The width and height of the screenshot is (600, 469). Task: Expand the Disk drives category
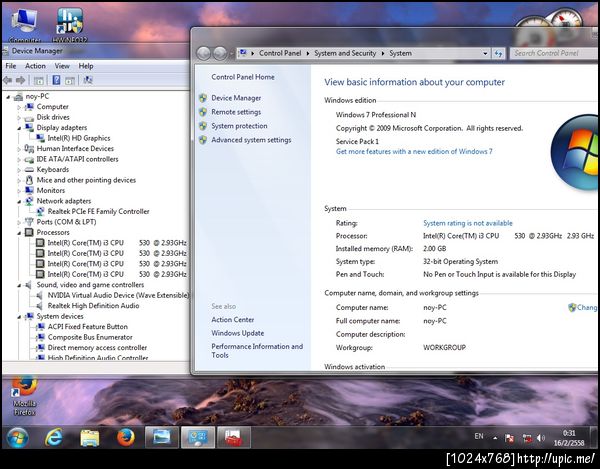click(19, 118)
